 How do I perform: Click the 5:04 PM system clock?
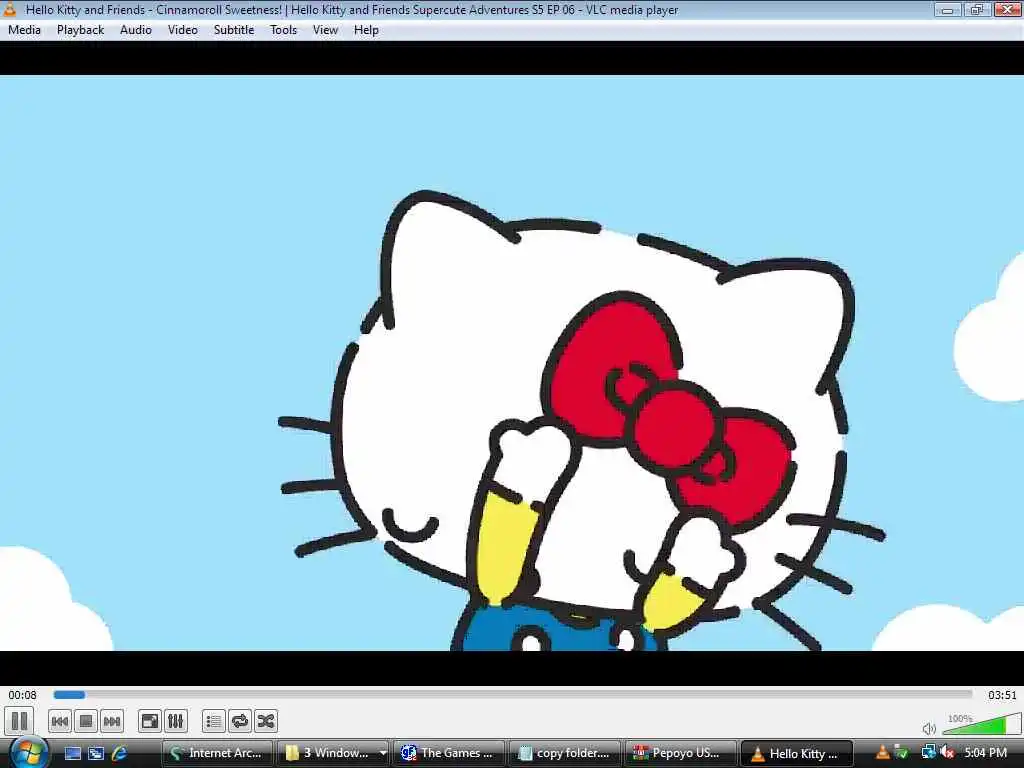[985, 753]
